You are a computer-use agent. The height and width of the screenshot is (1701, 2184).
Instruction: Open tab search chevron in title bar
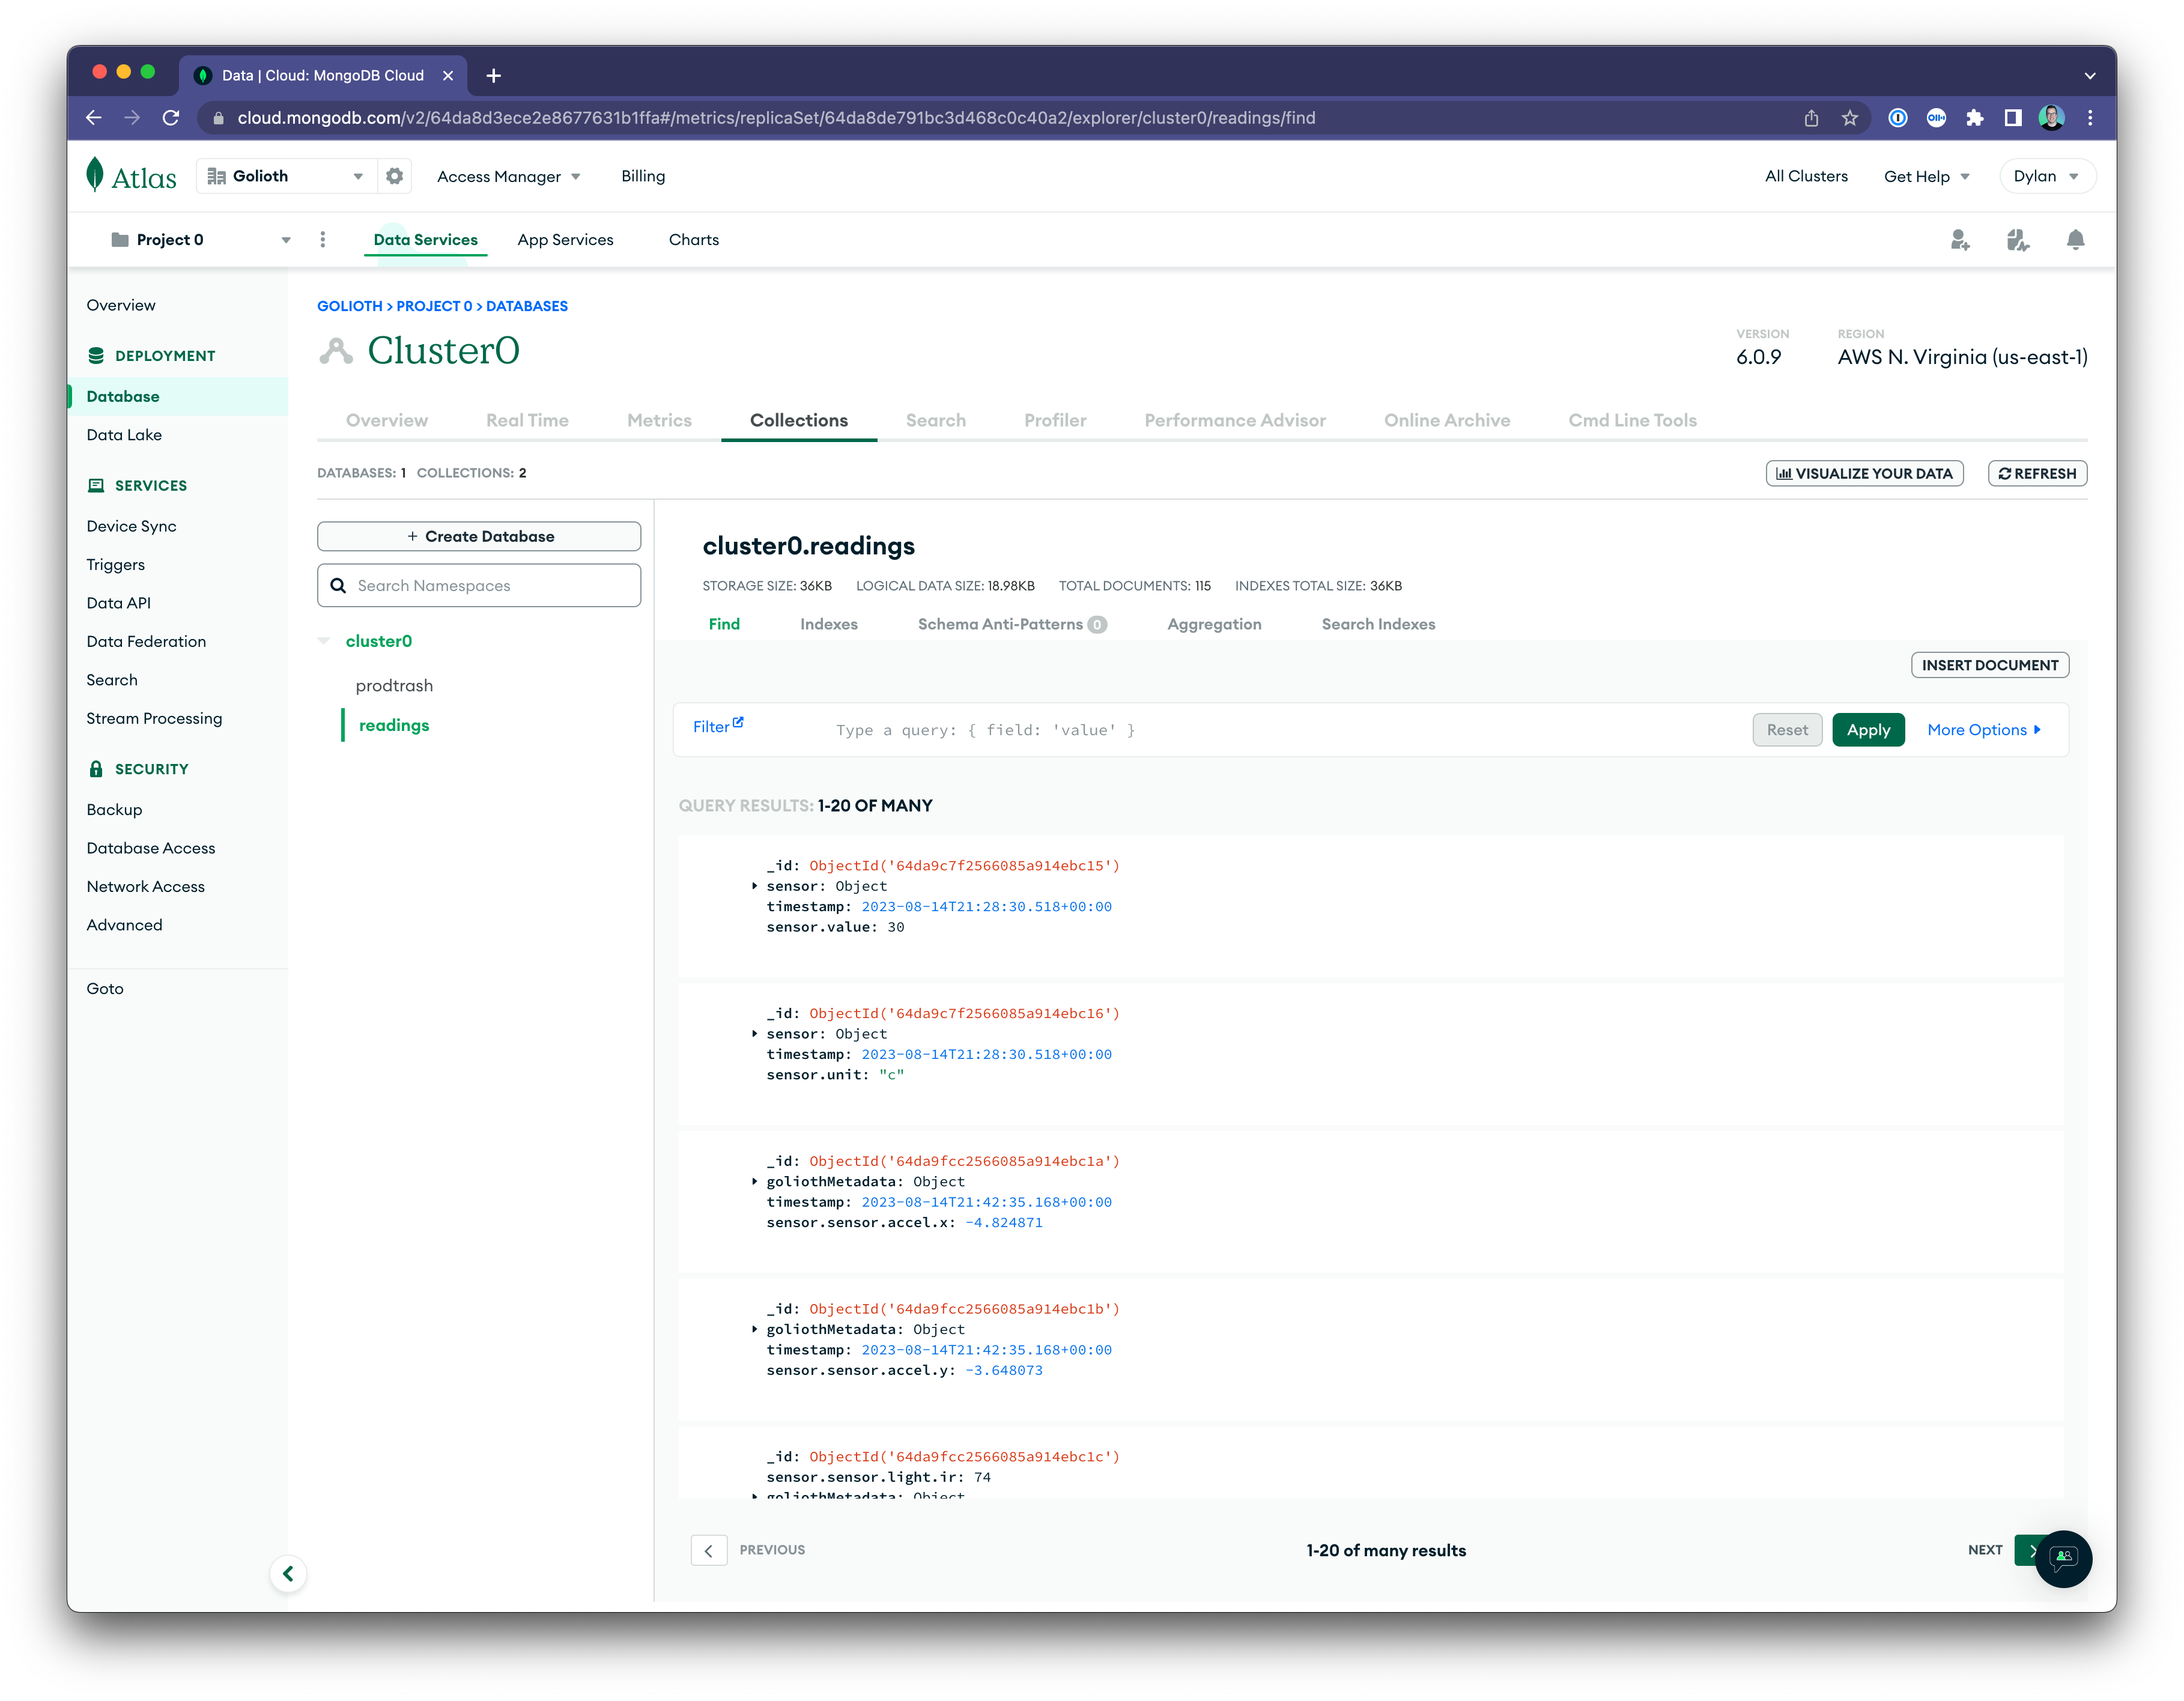pos(2089,76)
